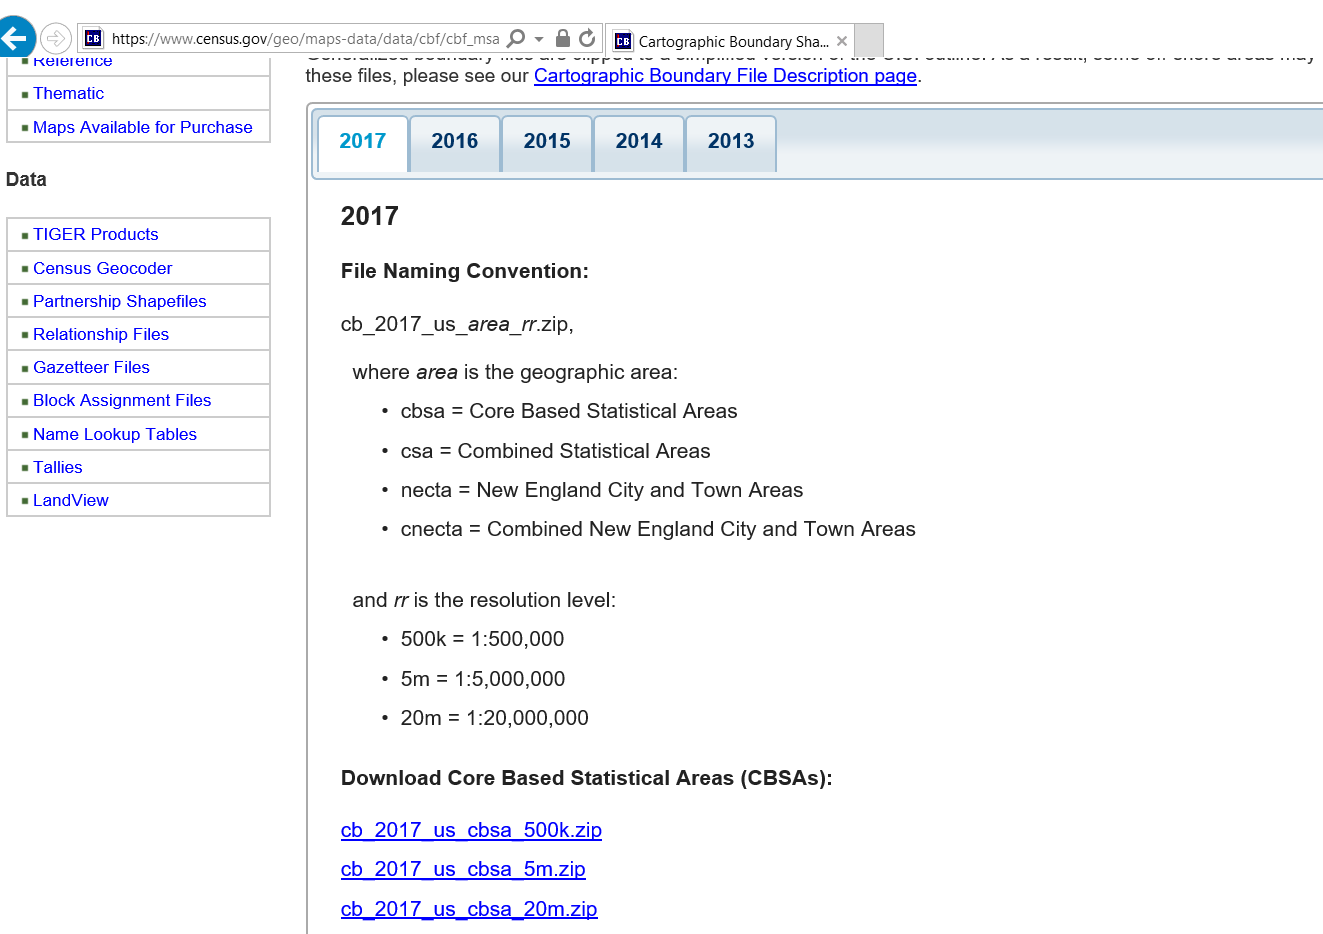Click the search magnifier icon in address bar

coord(516,38)
